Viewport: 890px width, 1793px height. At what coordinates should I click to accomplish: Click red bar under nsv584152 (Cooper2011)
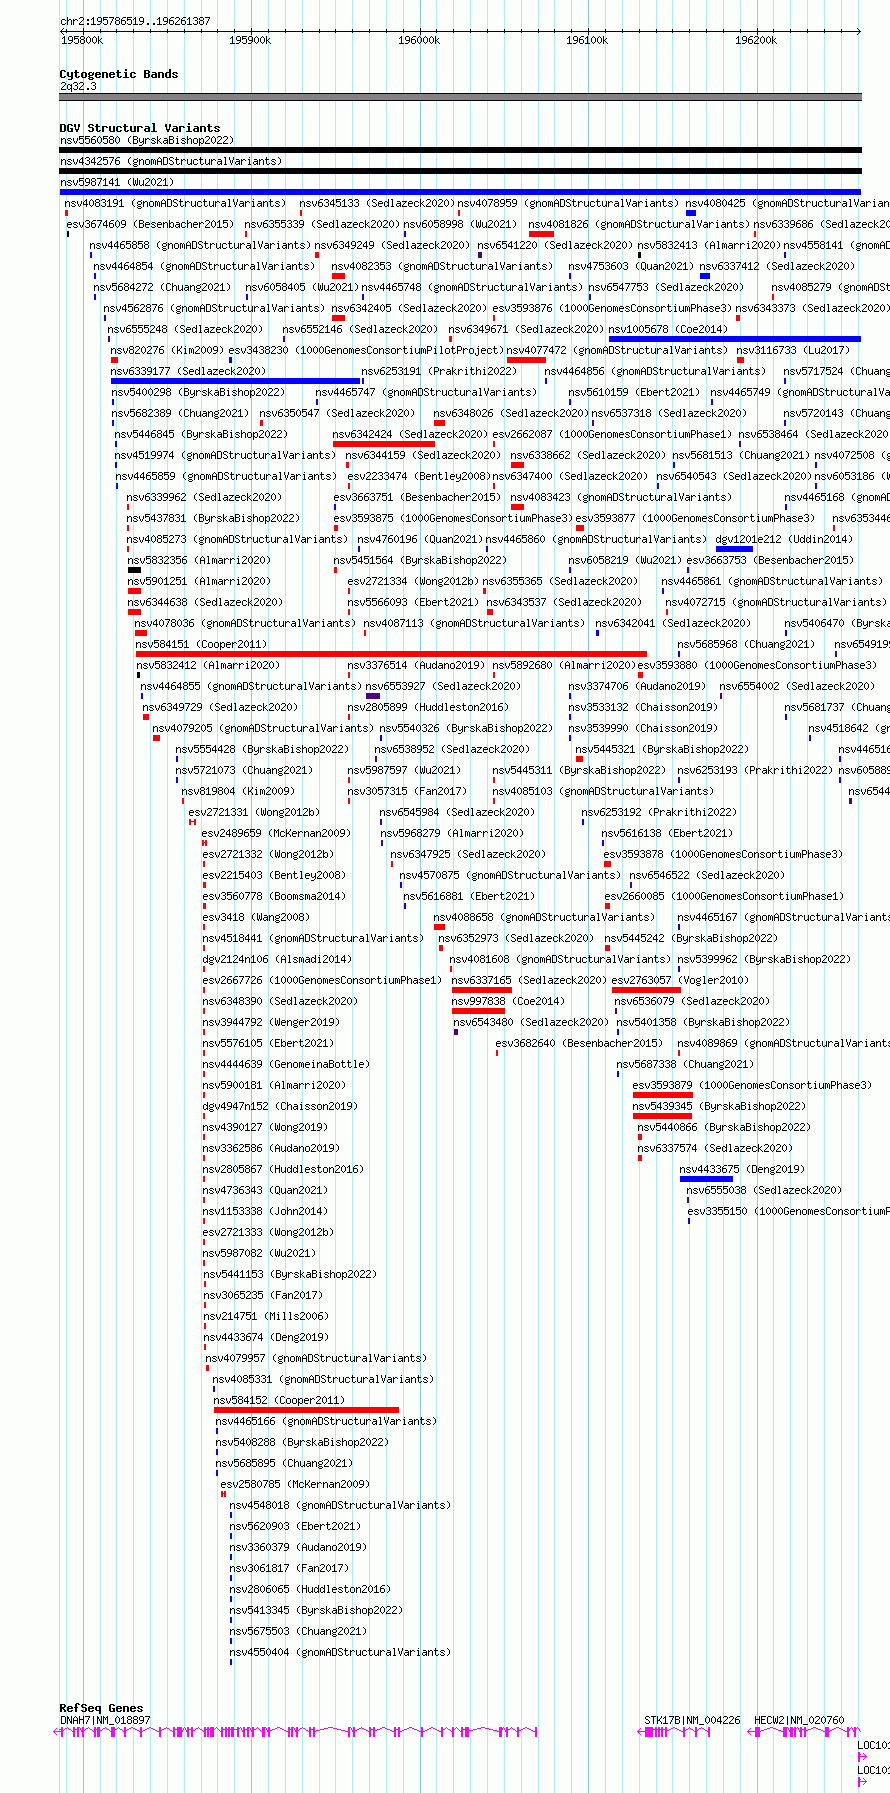tap(306, 1410)
